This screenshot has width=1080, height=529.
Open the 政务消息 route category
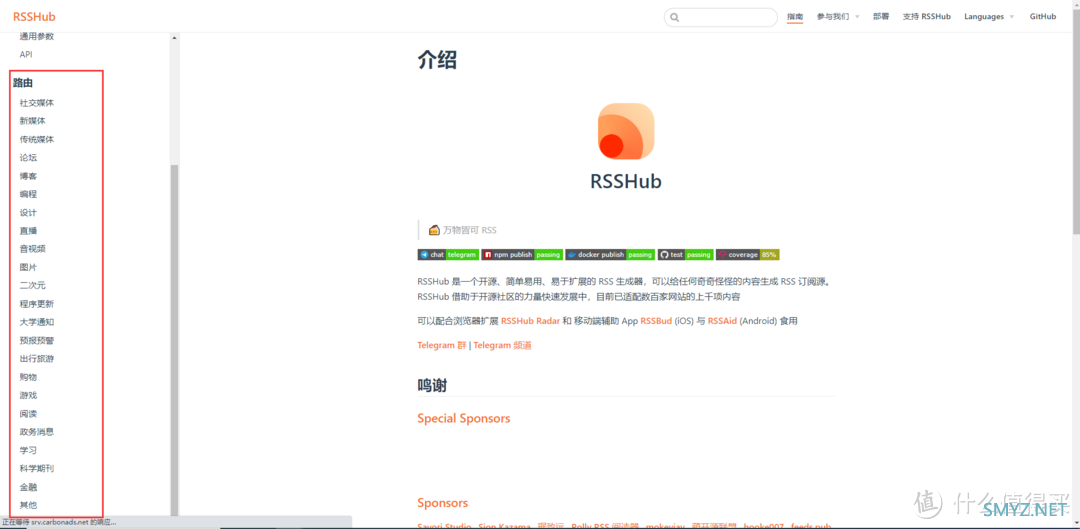click(37, 432)
